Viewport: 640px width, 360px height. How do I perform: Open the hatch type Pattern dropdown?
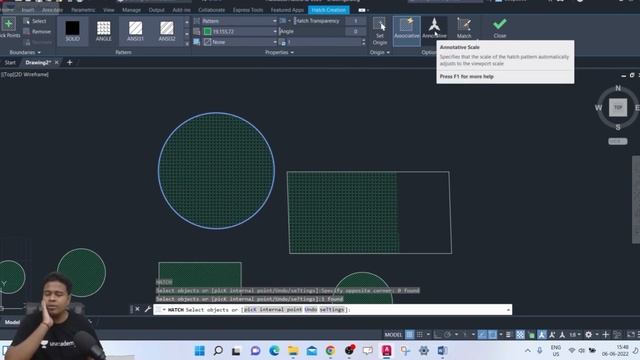coord(240,21)
